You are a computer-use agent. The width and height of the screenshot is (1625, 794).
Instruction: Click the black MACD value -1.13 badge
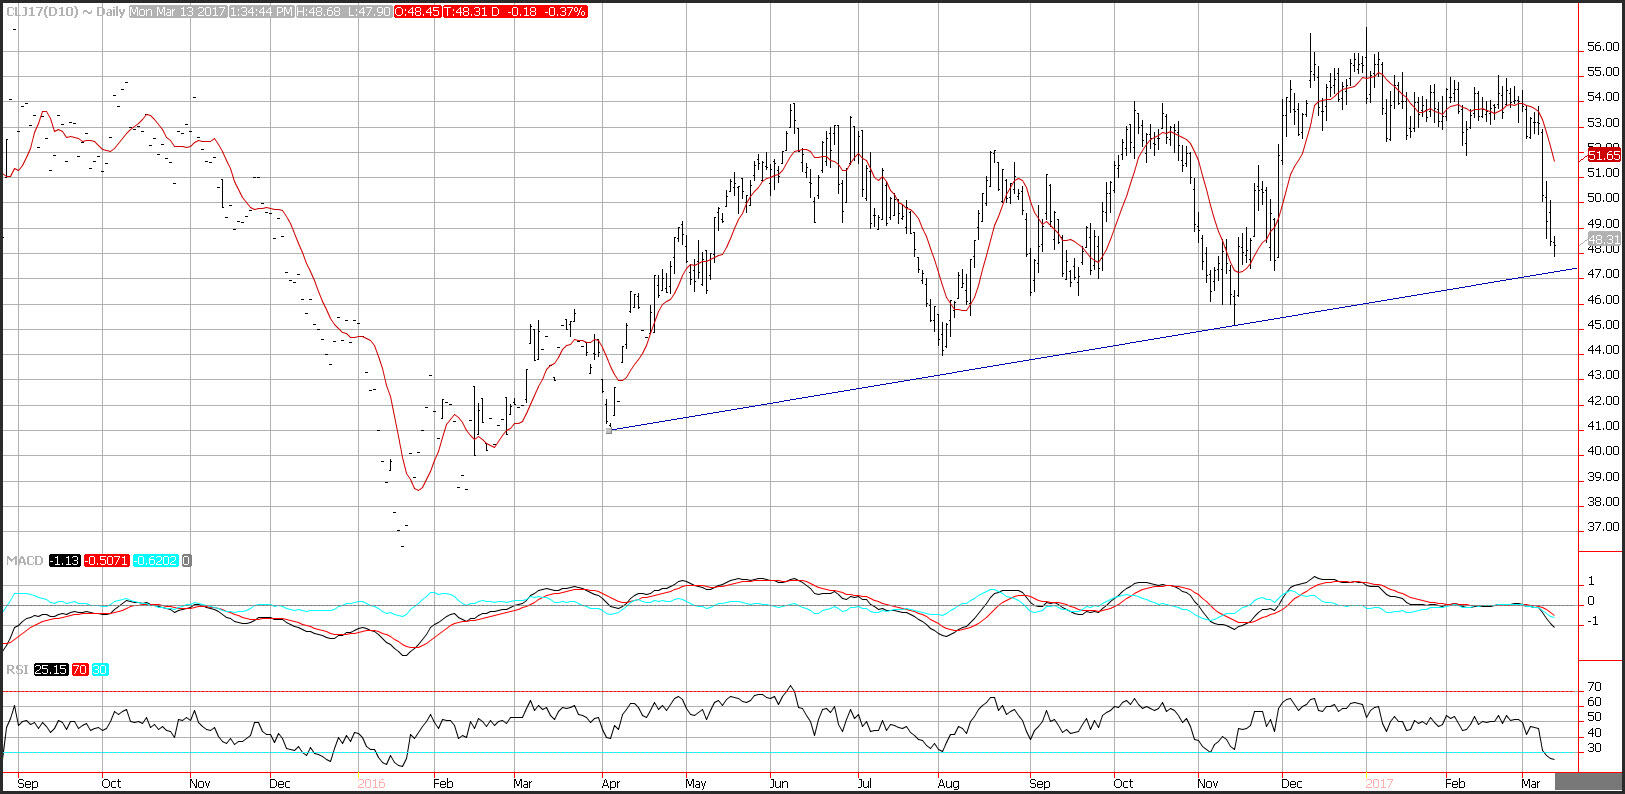click(x=64, y=561)
